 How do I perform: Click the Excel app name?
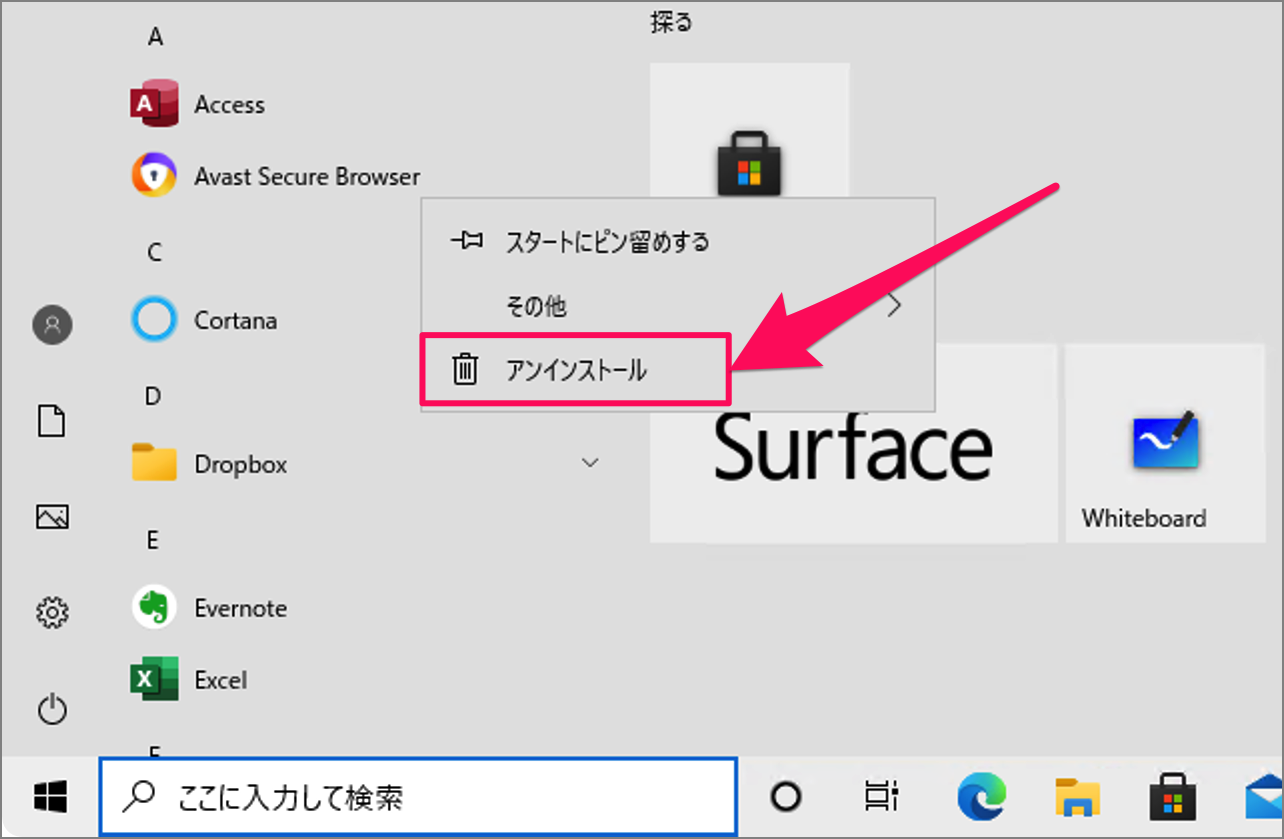(x=221, y=681)
